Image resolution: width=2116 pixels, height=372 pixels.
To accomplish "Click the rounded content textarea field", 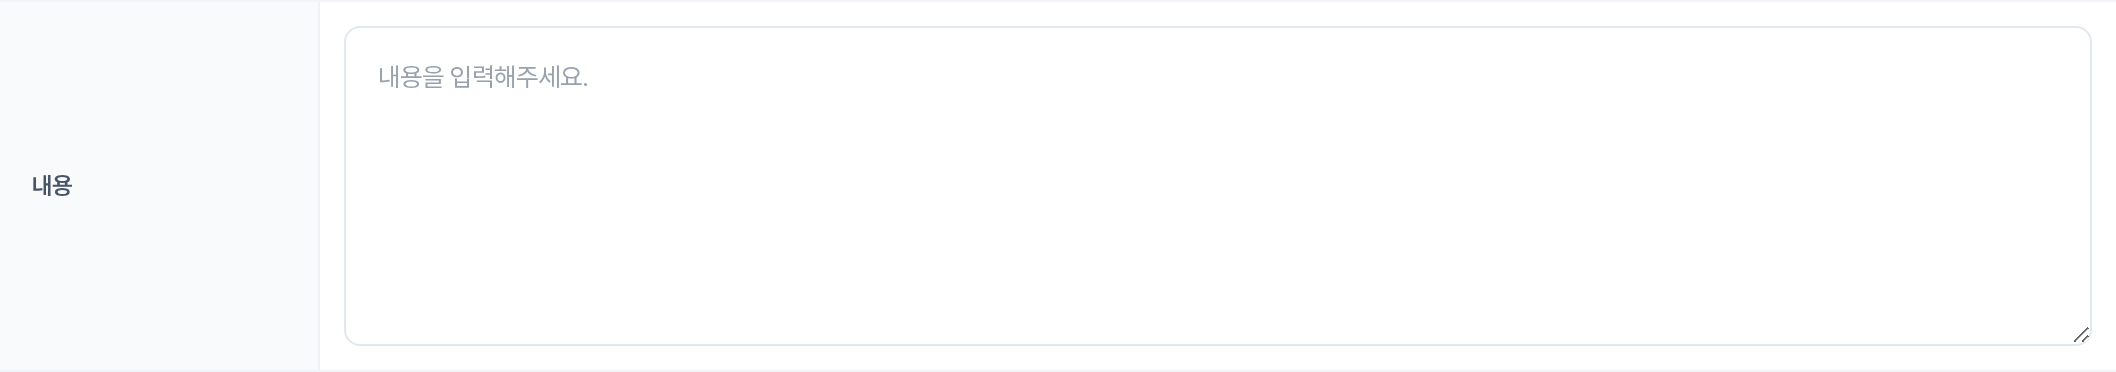I will 1217,186.
